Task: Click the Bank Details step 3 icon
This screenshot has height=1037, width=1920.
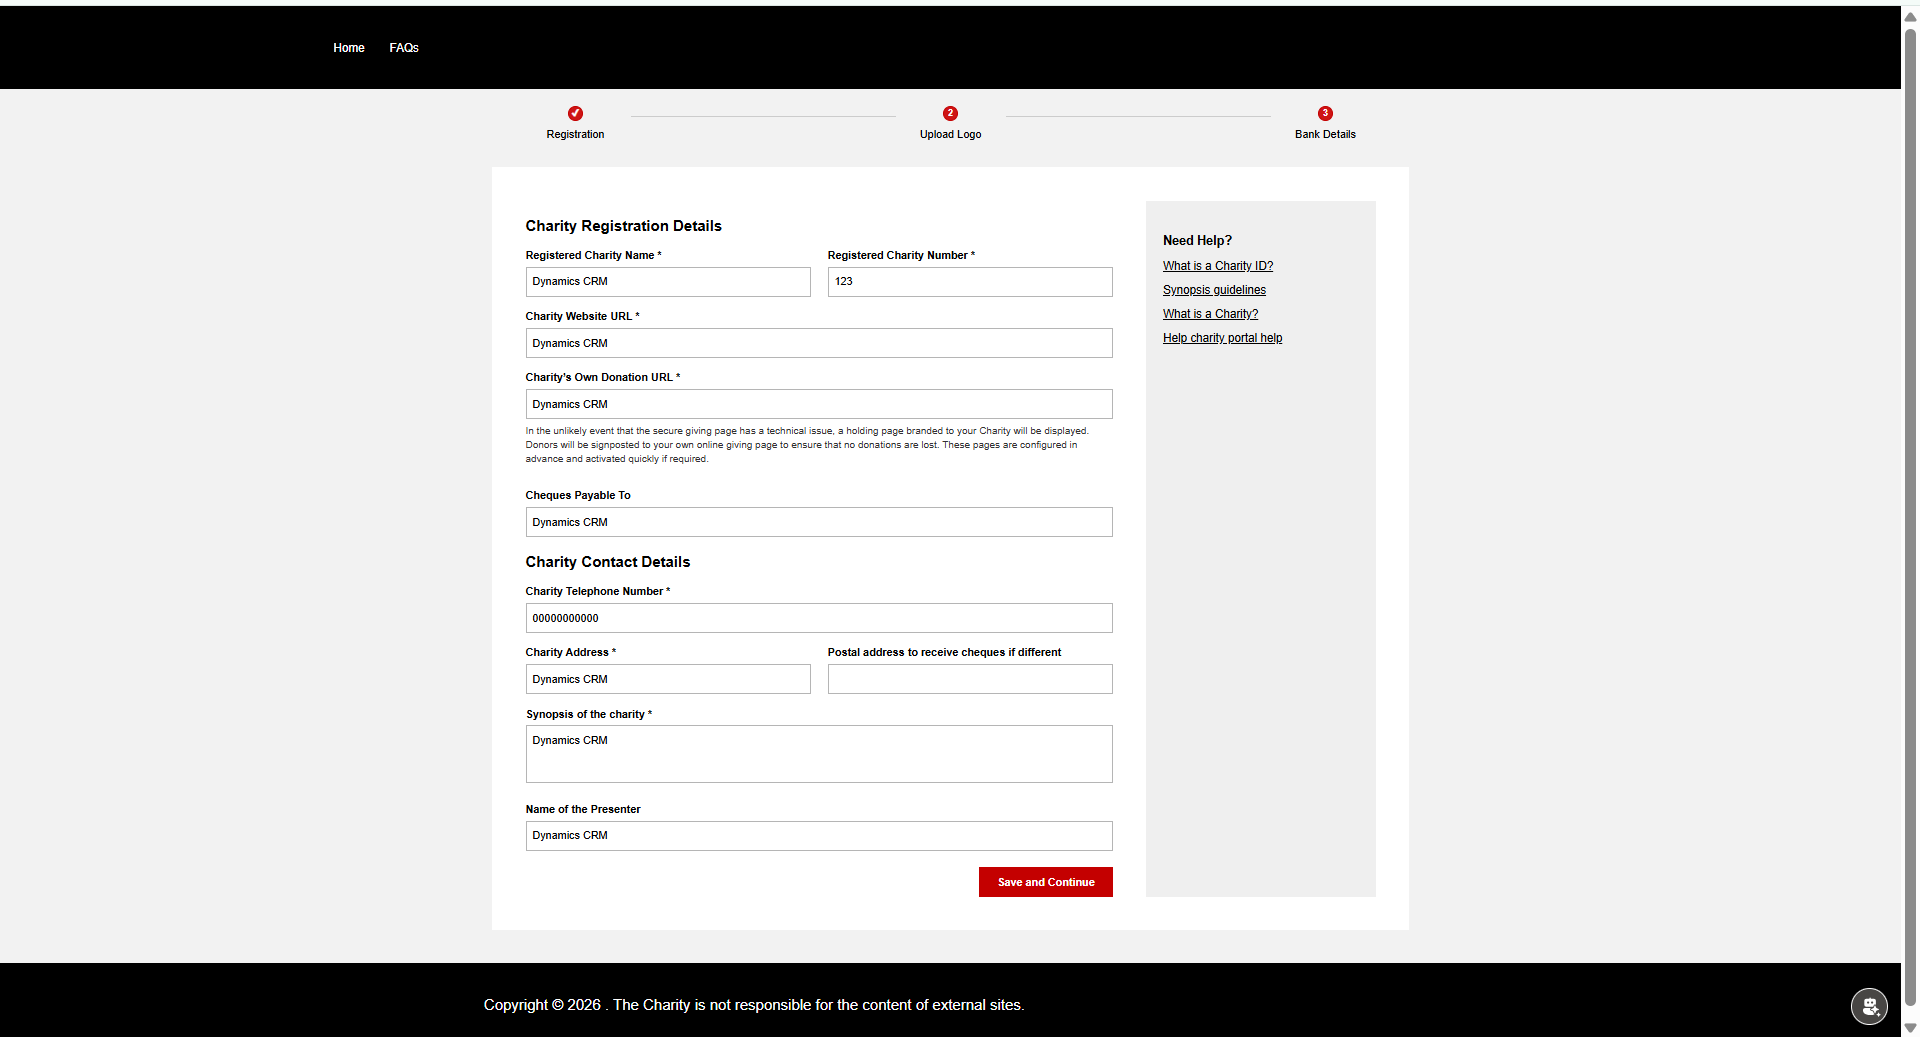Action: tap(1325, 113)
